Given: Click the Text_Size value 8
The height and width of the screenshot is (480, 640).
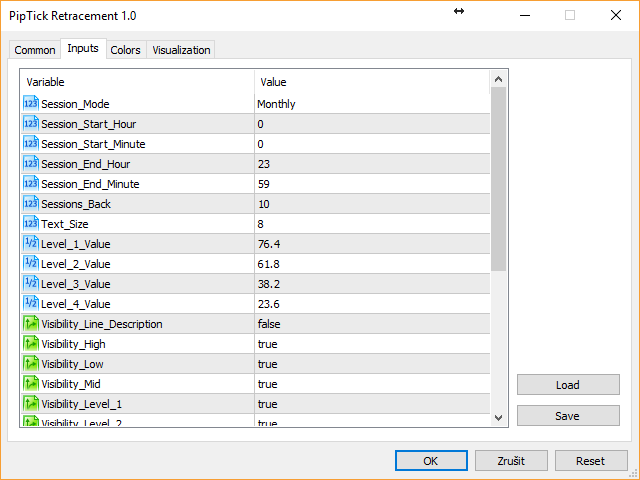Looking at the screenshot, I should click(260, 224).
